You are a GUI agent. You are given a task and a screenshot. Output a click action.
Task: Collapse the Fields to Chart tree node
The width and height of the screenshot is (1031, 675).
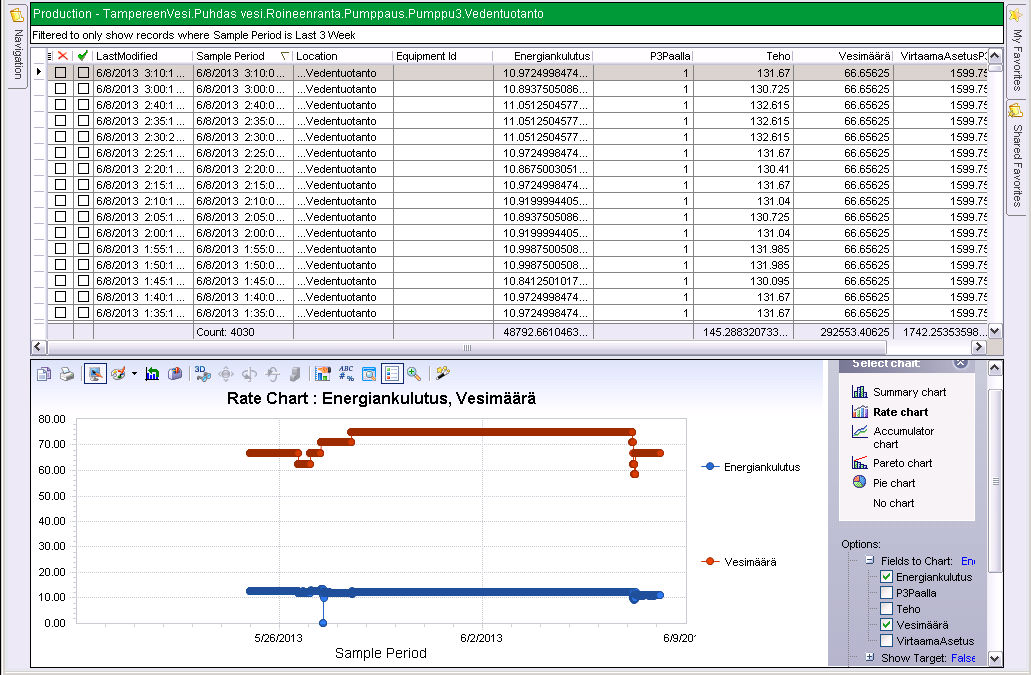869,561
